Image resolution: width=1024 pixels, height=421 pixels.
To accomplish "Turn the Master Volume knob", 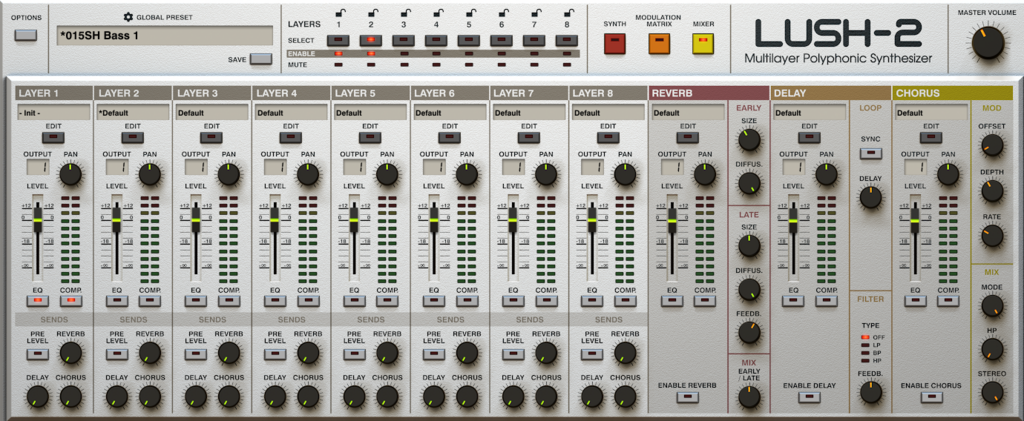I will 987,44.
